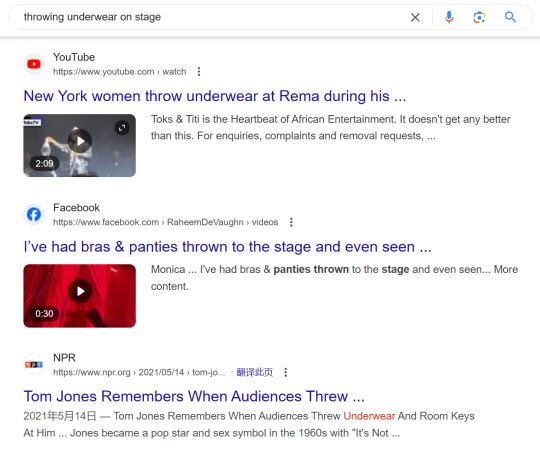Open 'I've had bras & panties thrown' link

point(228,247)
